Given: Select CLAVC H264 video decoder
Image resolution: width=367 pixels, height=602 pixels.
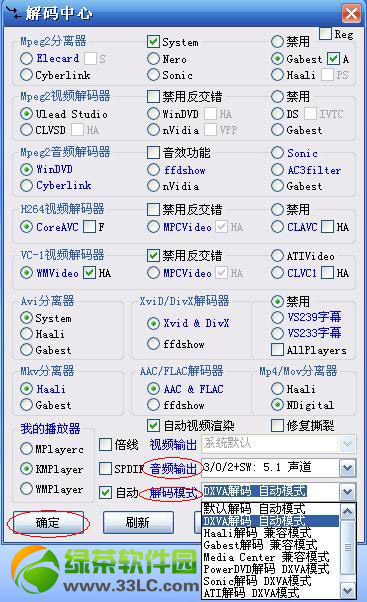Looking at the screenshot, I should coord(277,227).
